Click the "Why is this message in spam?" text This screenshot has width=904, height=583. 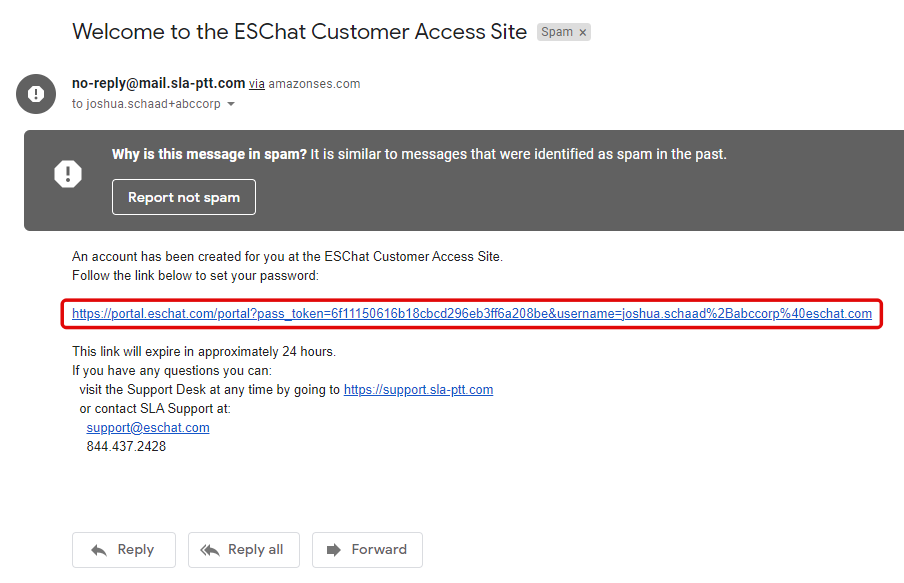[209, 154]
